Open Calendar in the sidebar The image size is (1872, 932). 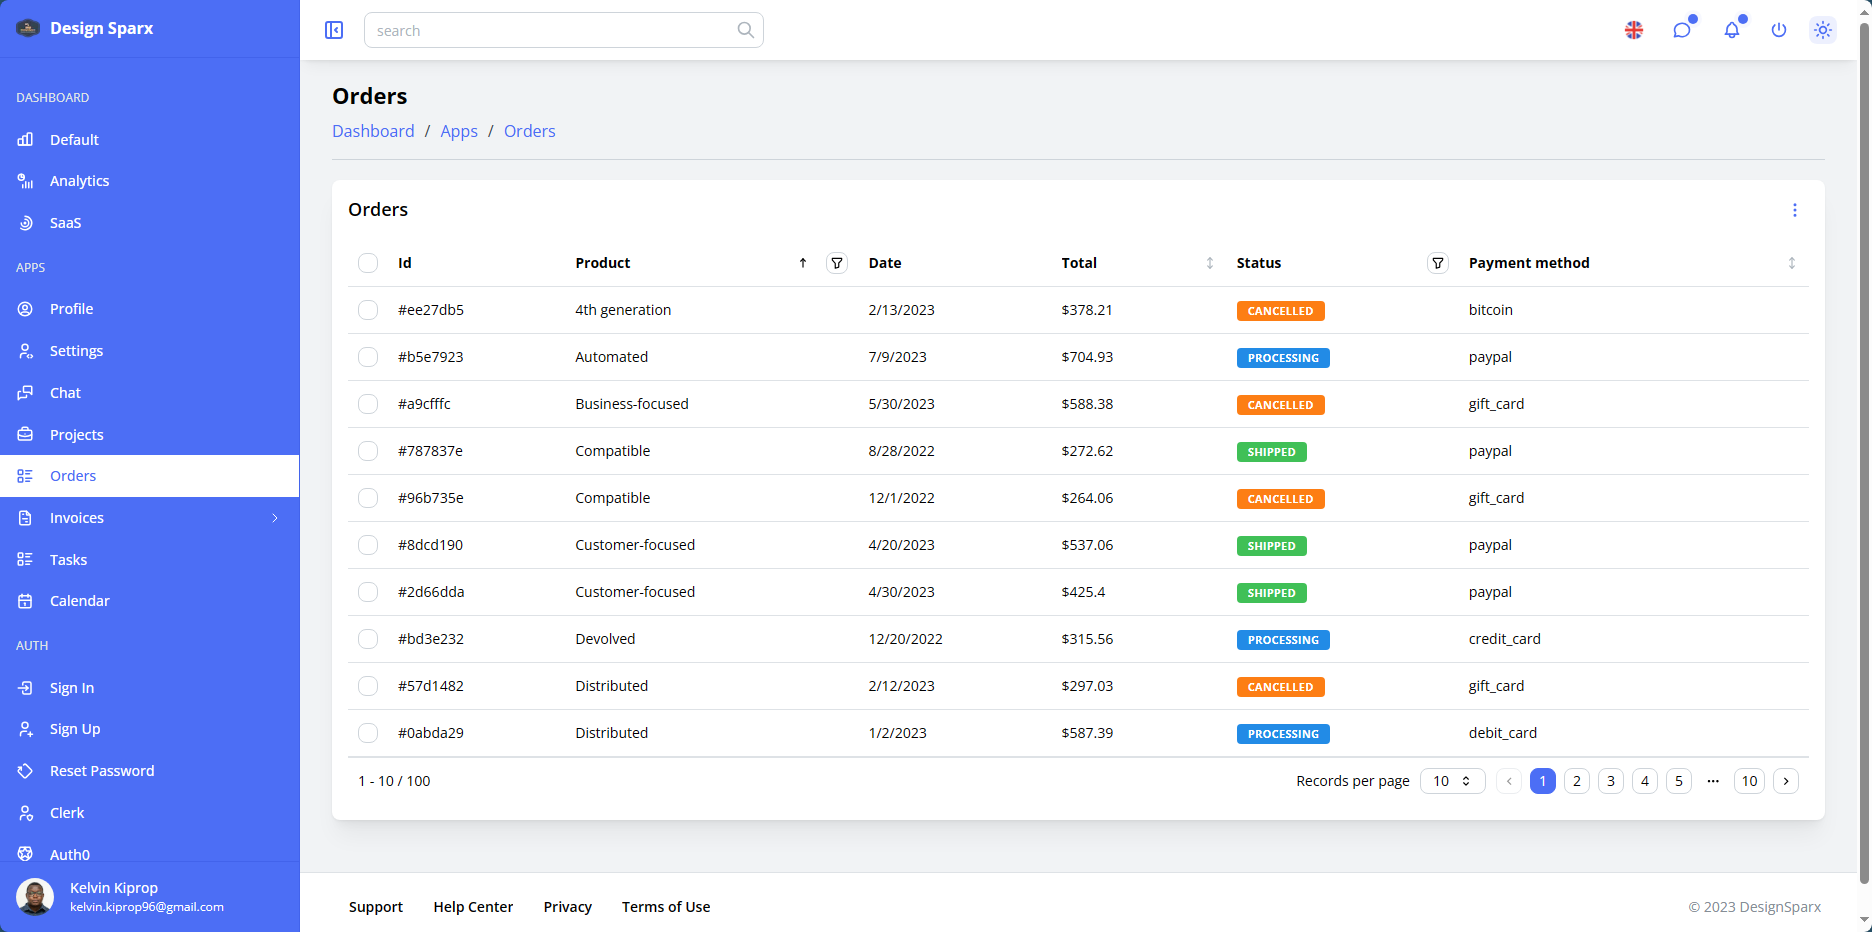click(x=79, y=601)
